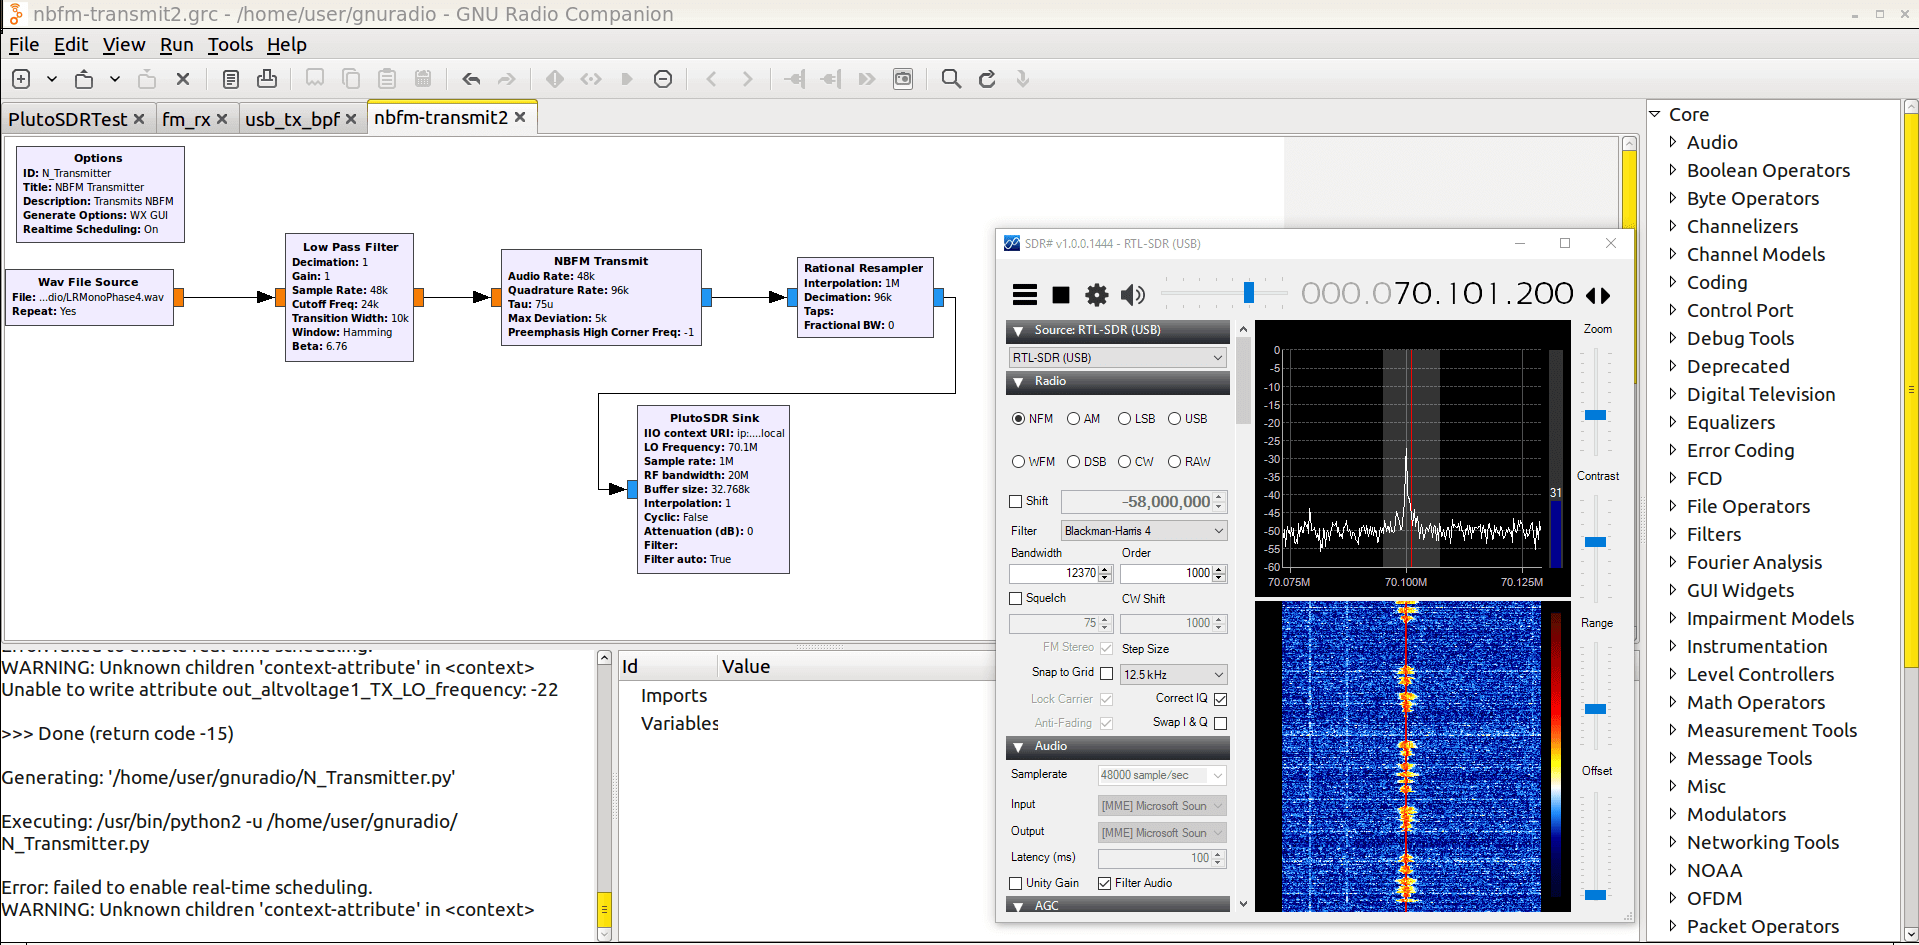Image resolution: width=1919 pixels, height=945 pixels.
Task: Open the File menu
Action: [x=24, y=45]
